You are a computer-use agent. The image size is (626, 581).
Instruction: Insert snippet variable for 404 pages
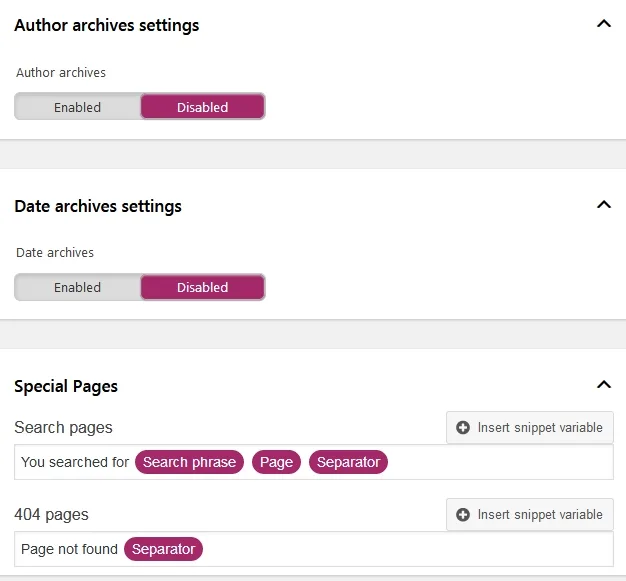tap(530, 514)
